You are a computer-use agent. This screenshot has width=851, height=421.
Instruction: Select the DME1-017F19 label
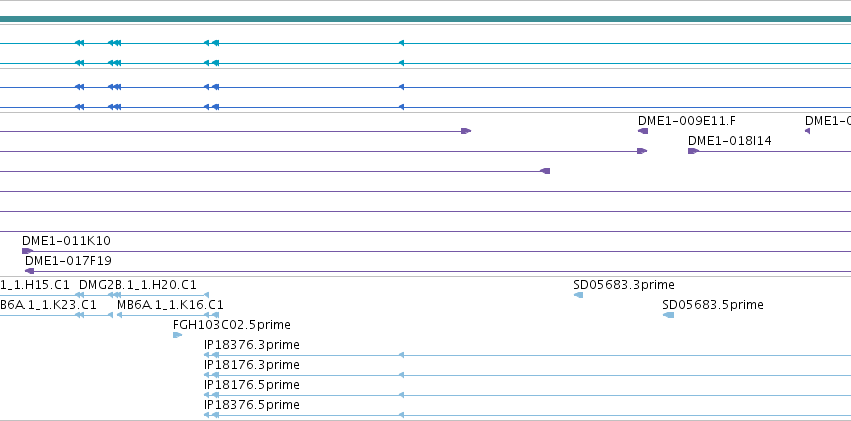[x=68, y=261]
